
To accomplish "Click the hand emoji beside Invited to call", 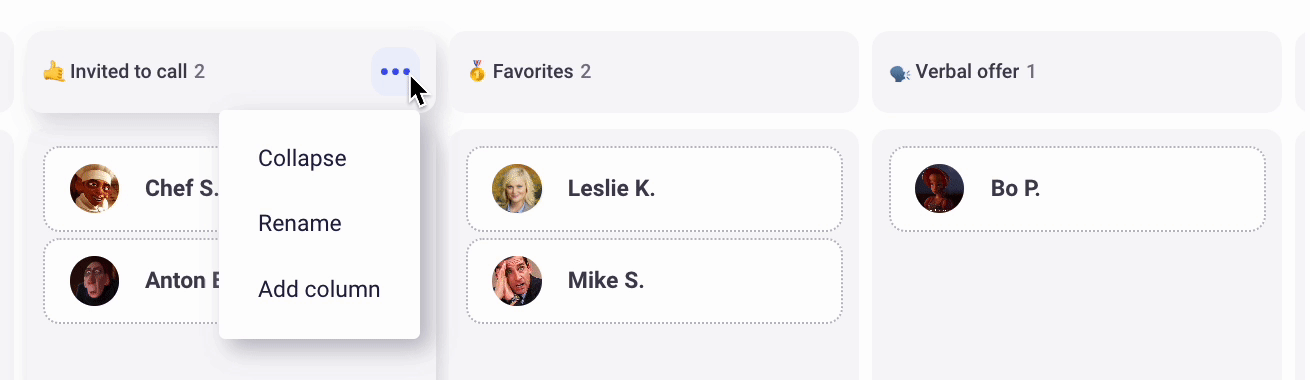I will pyautogui.click(x=54, y=72).
